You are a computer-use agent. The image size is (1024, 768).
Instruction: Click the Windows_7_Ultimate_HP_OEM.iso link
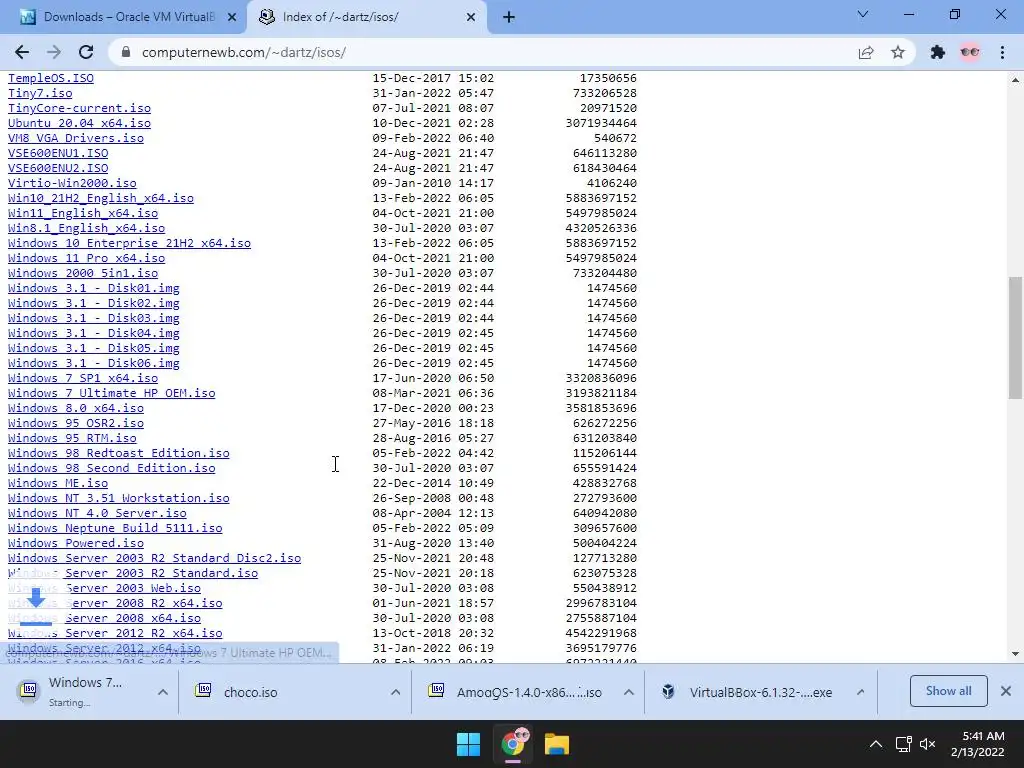112,394
